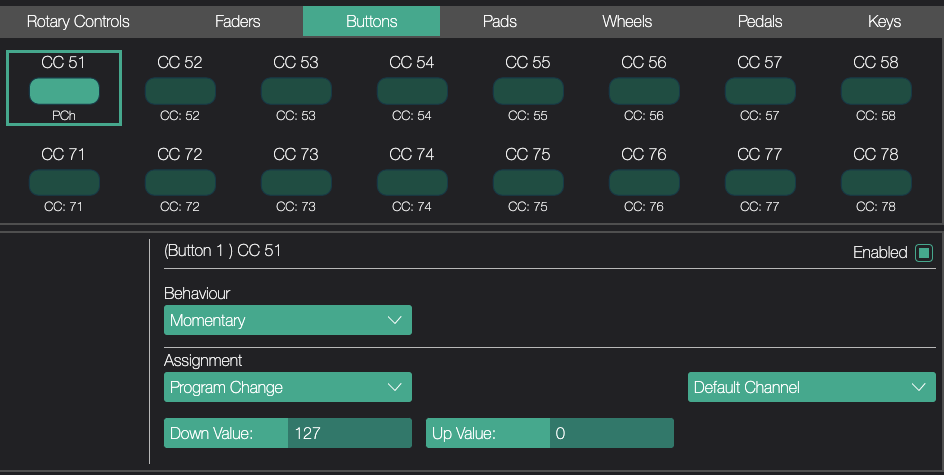Screen dimensions: 944x475
Task: Go to the Wheels tab
Action: point(627,22)
